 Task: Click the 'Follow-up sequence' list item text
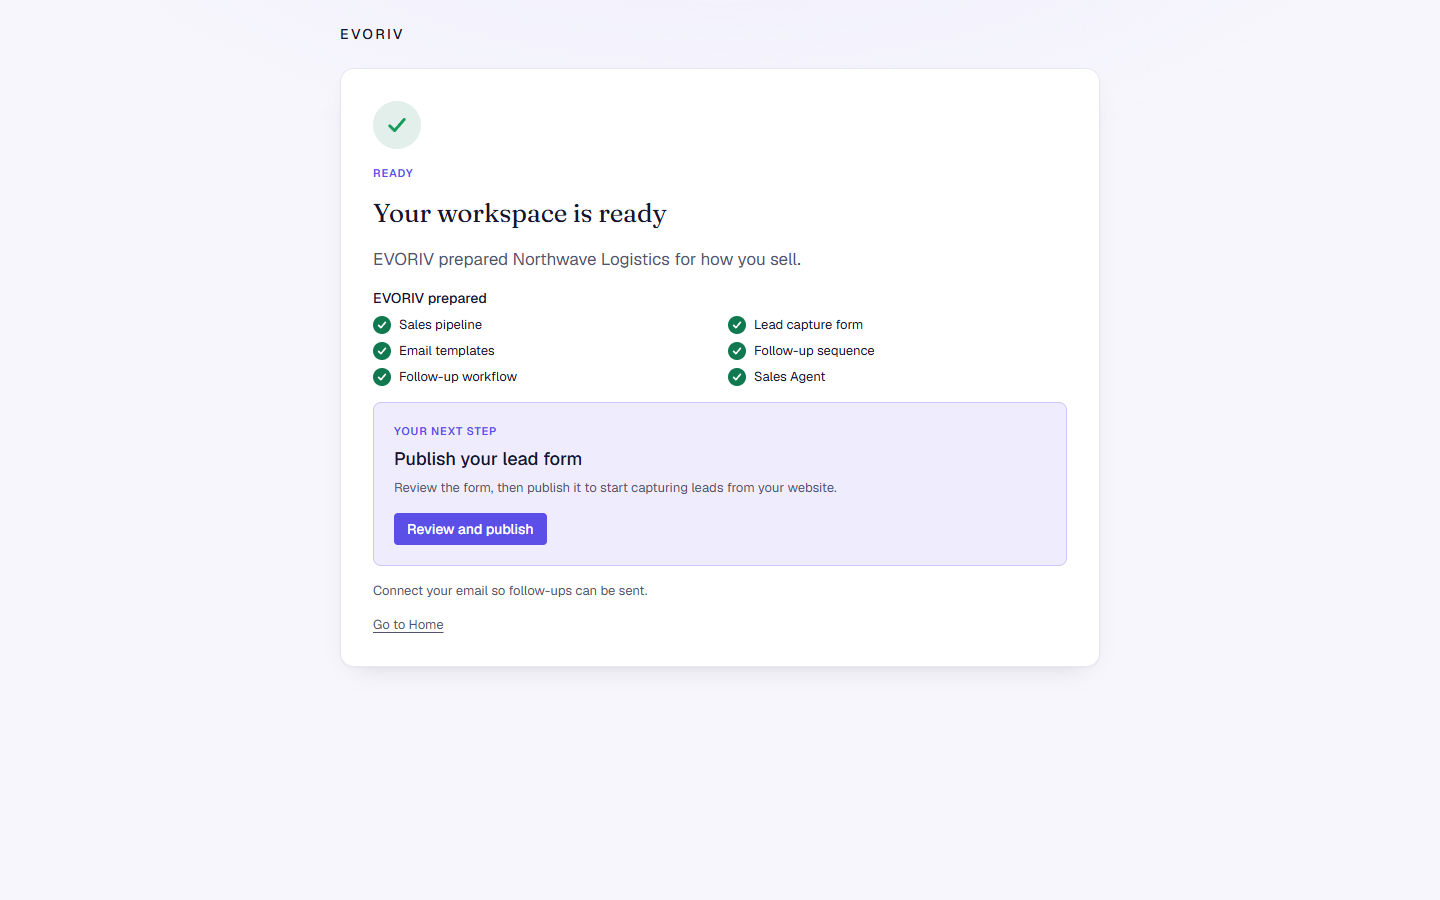click(814, 351)
